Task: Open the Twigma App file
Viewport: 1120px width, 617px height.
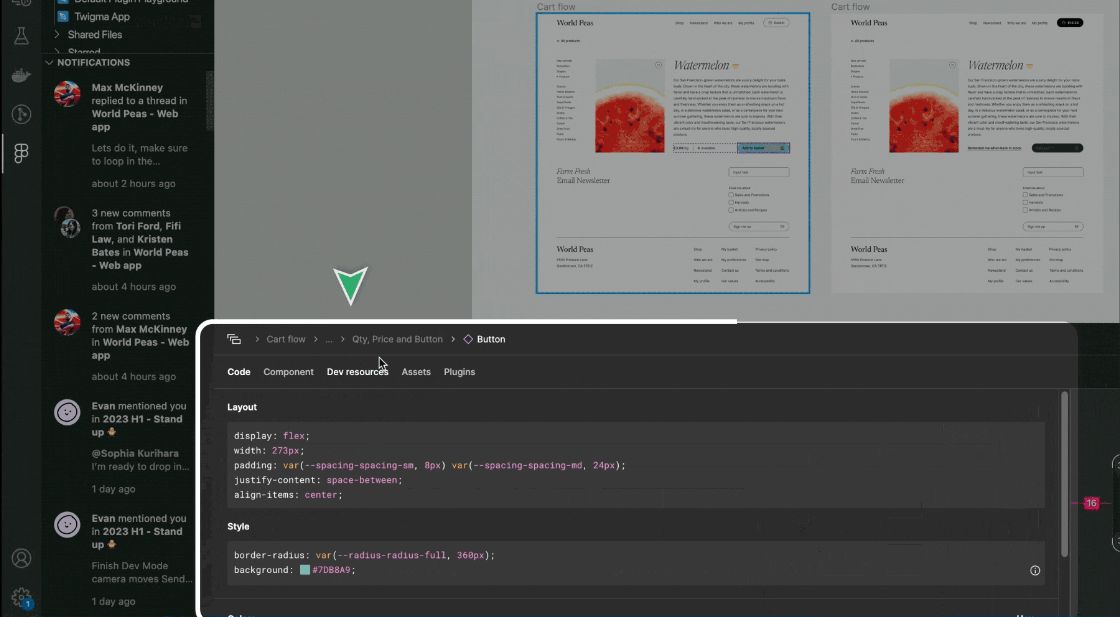Action: [x=102, y=16]
